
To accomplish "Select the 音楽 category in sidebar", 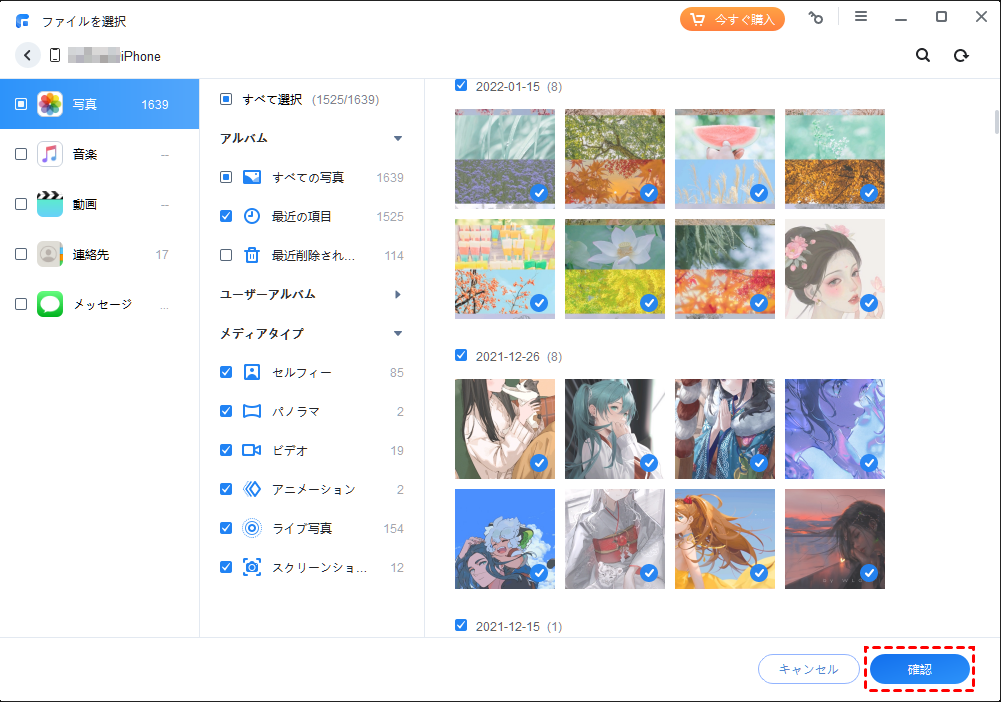I will pyautogui.click(x=100, y=154).
